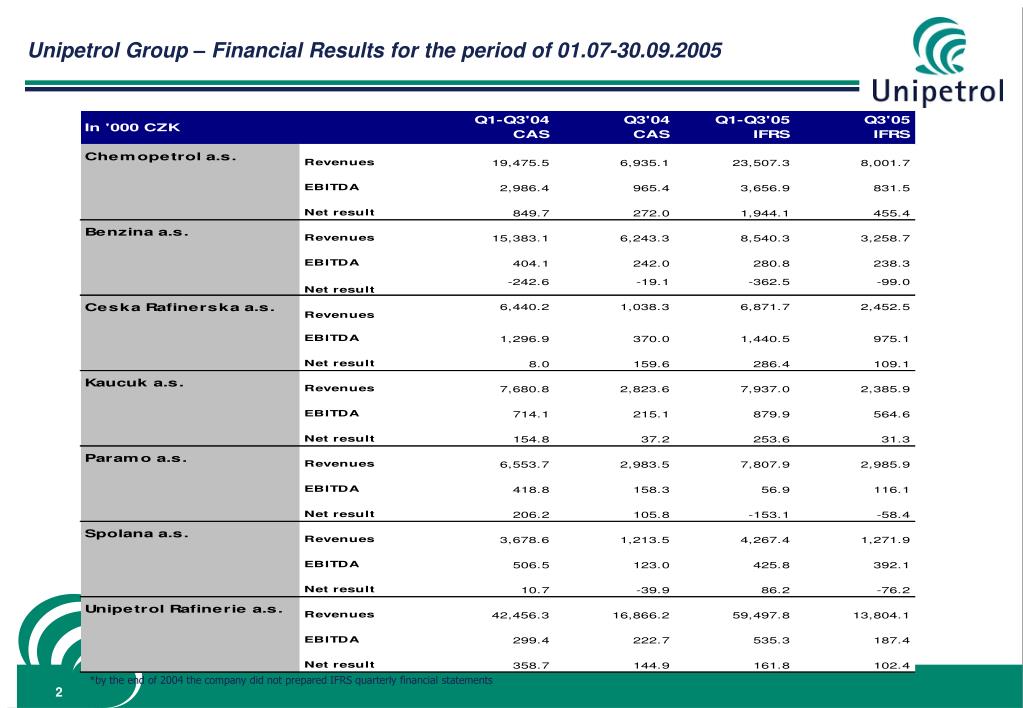Click the Spolana a.s. company name

click(x=137, y=533)
